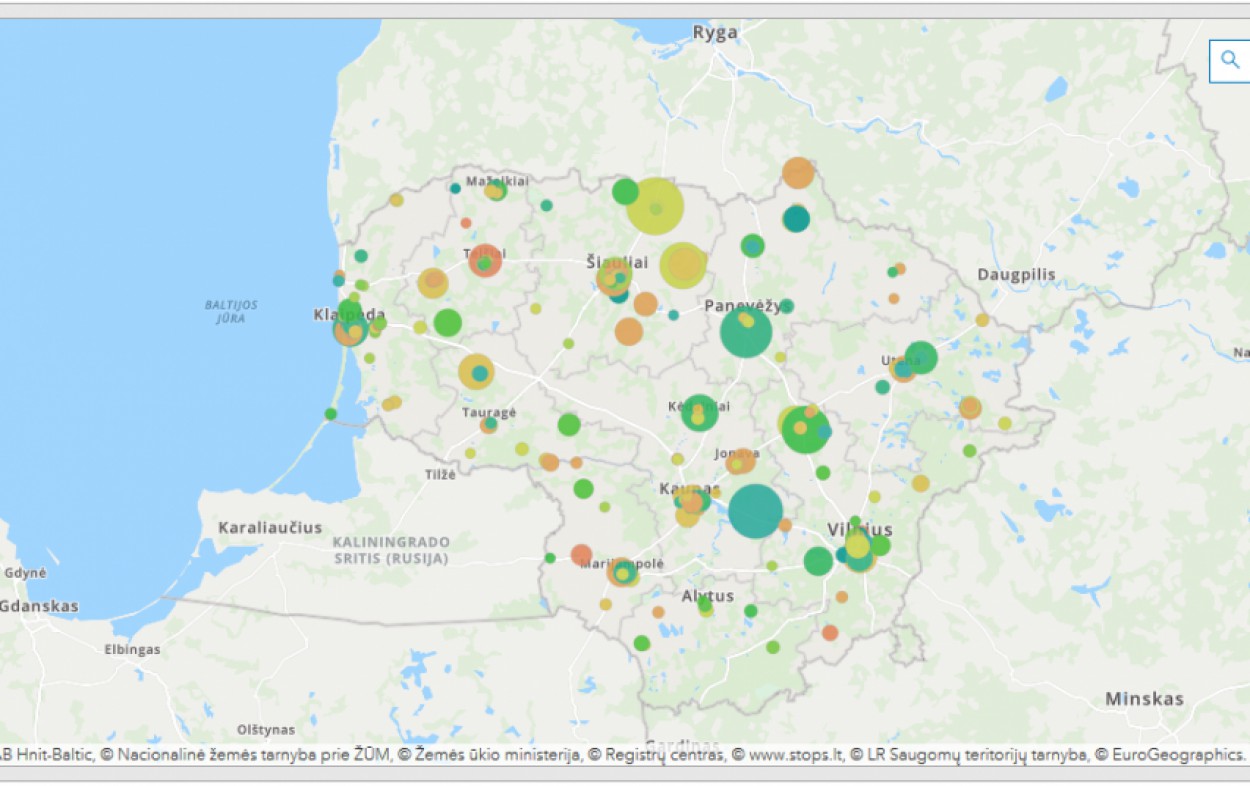Screen dimensions: 1250x786
Task: Select the largest yellow bubble north of Šiauliai
Action: pos(655,206)
